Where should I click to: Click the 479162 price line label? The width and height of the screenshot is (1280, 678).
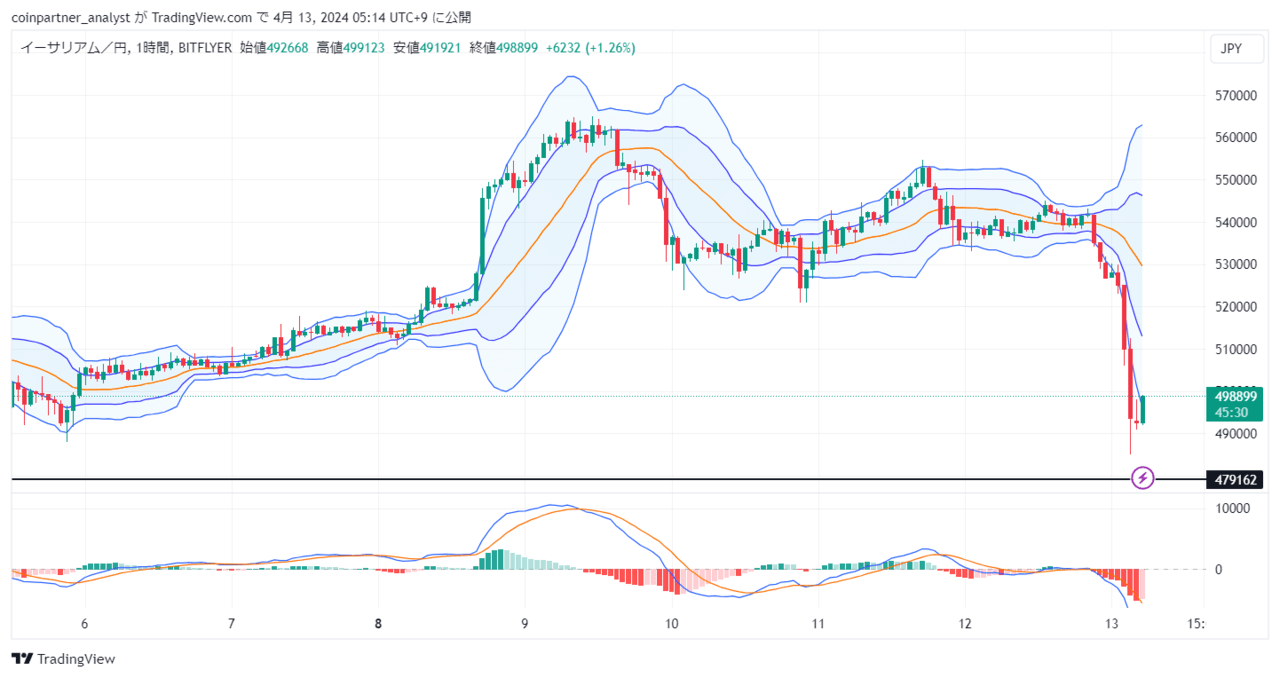click(x=1235, y=480)
